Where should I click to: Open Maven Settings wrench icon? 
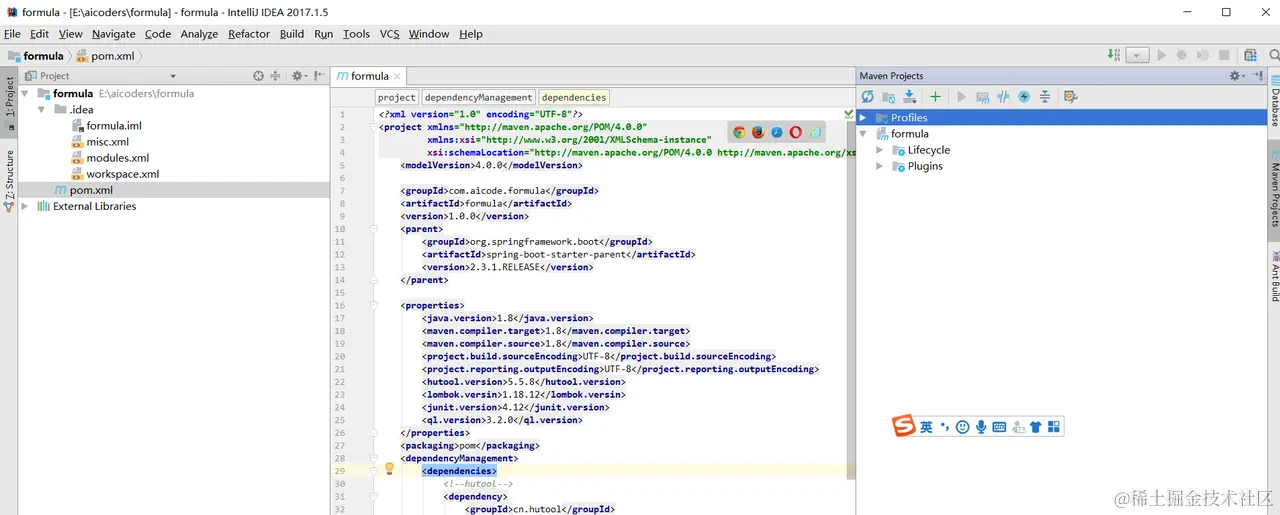[x=1070, y=97]
